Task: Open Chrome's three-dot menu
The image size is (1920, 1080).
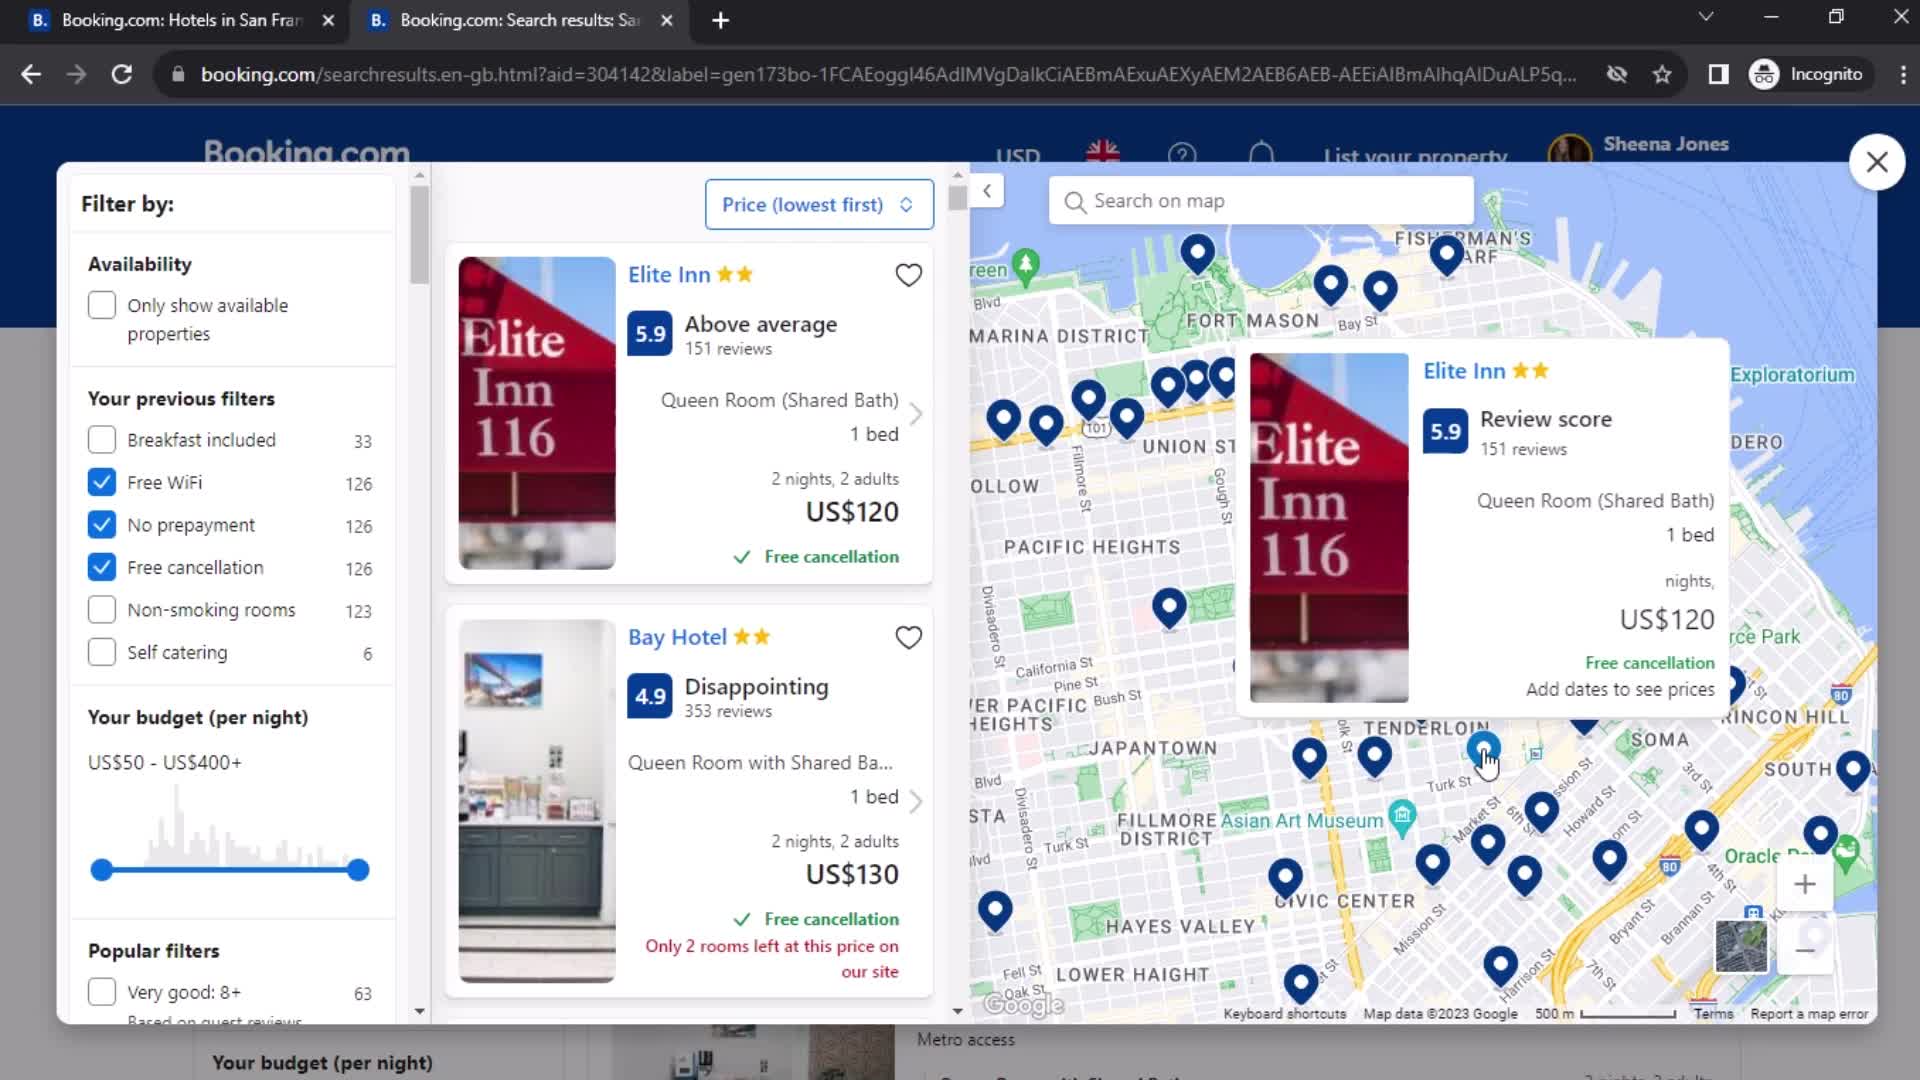Action: (x=1902, y=74)
